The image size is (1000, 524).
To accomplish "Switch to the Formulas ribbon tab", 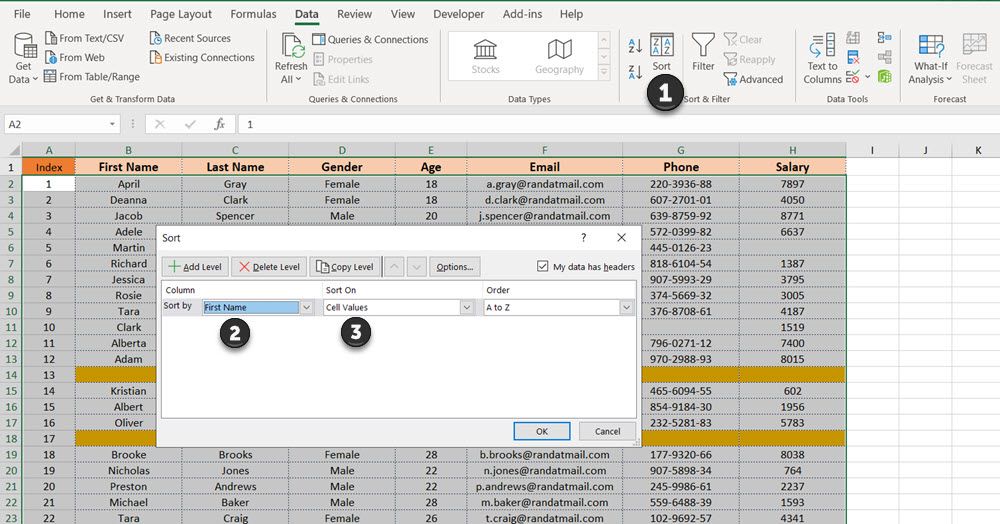I will [253, 14].
